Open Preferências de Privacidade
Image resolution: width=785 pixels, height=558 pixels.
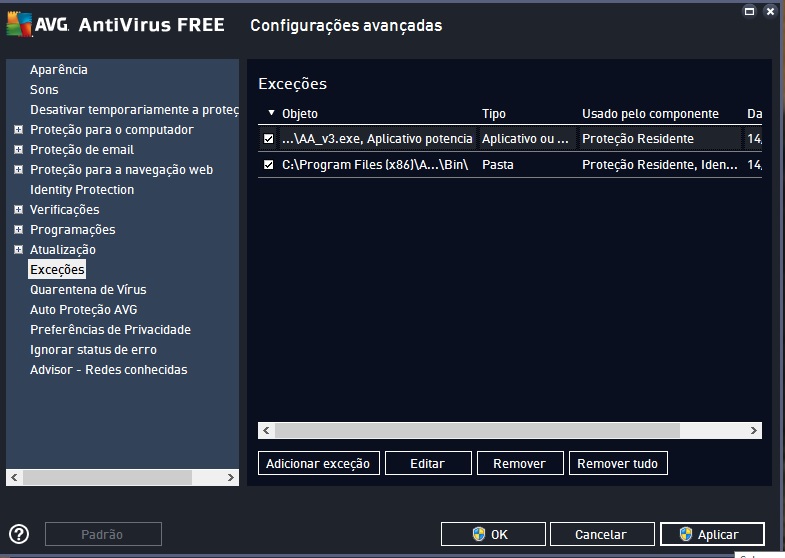[x=110, y=330]
